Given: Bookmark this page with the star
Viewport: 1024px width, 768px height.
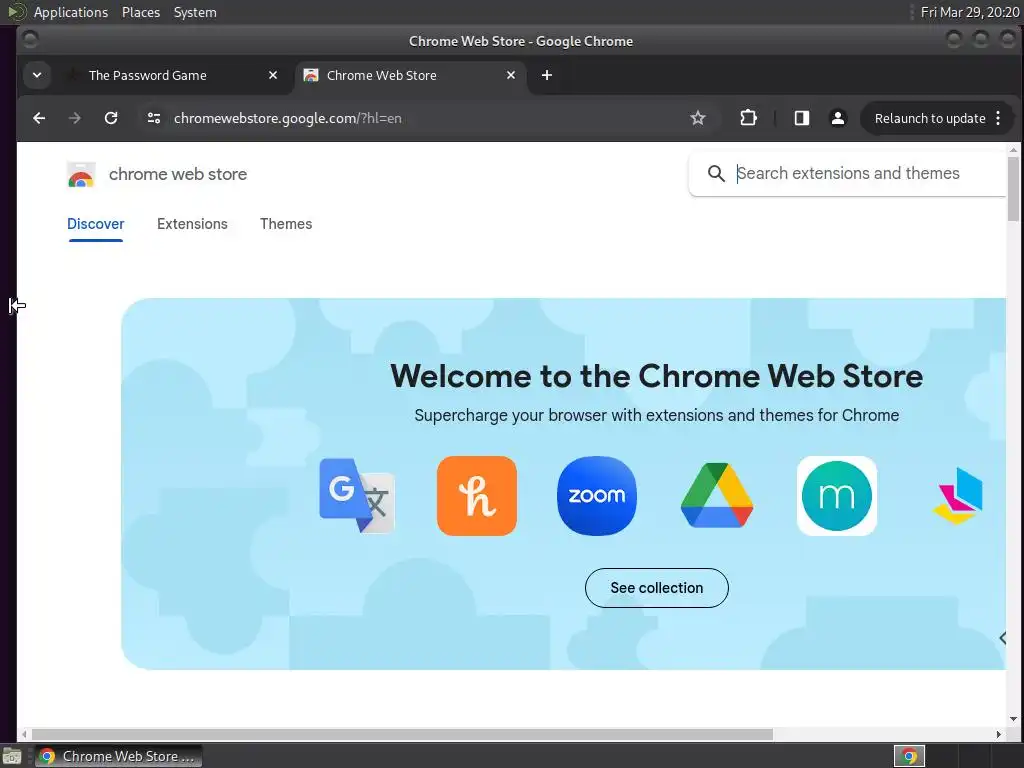Looking at the screenshot, I should (x=697, y=118).
